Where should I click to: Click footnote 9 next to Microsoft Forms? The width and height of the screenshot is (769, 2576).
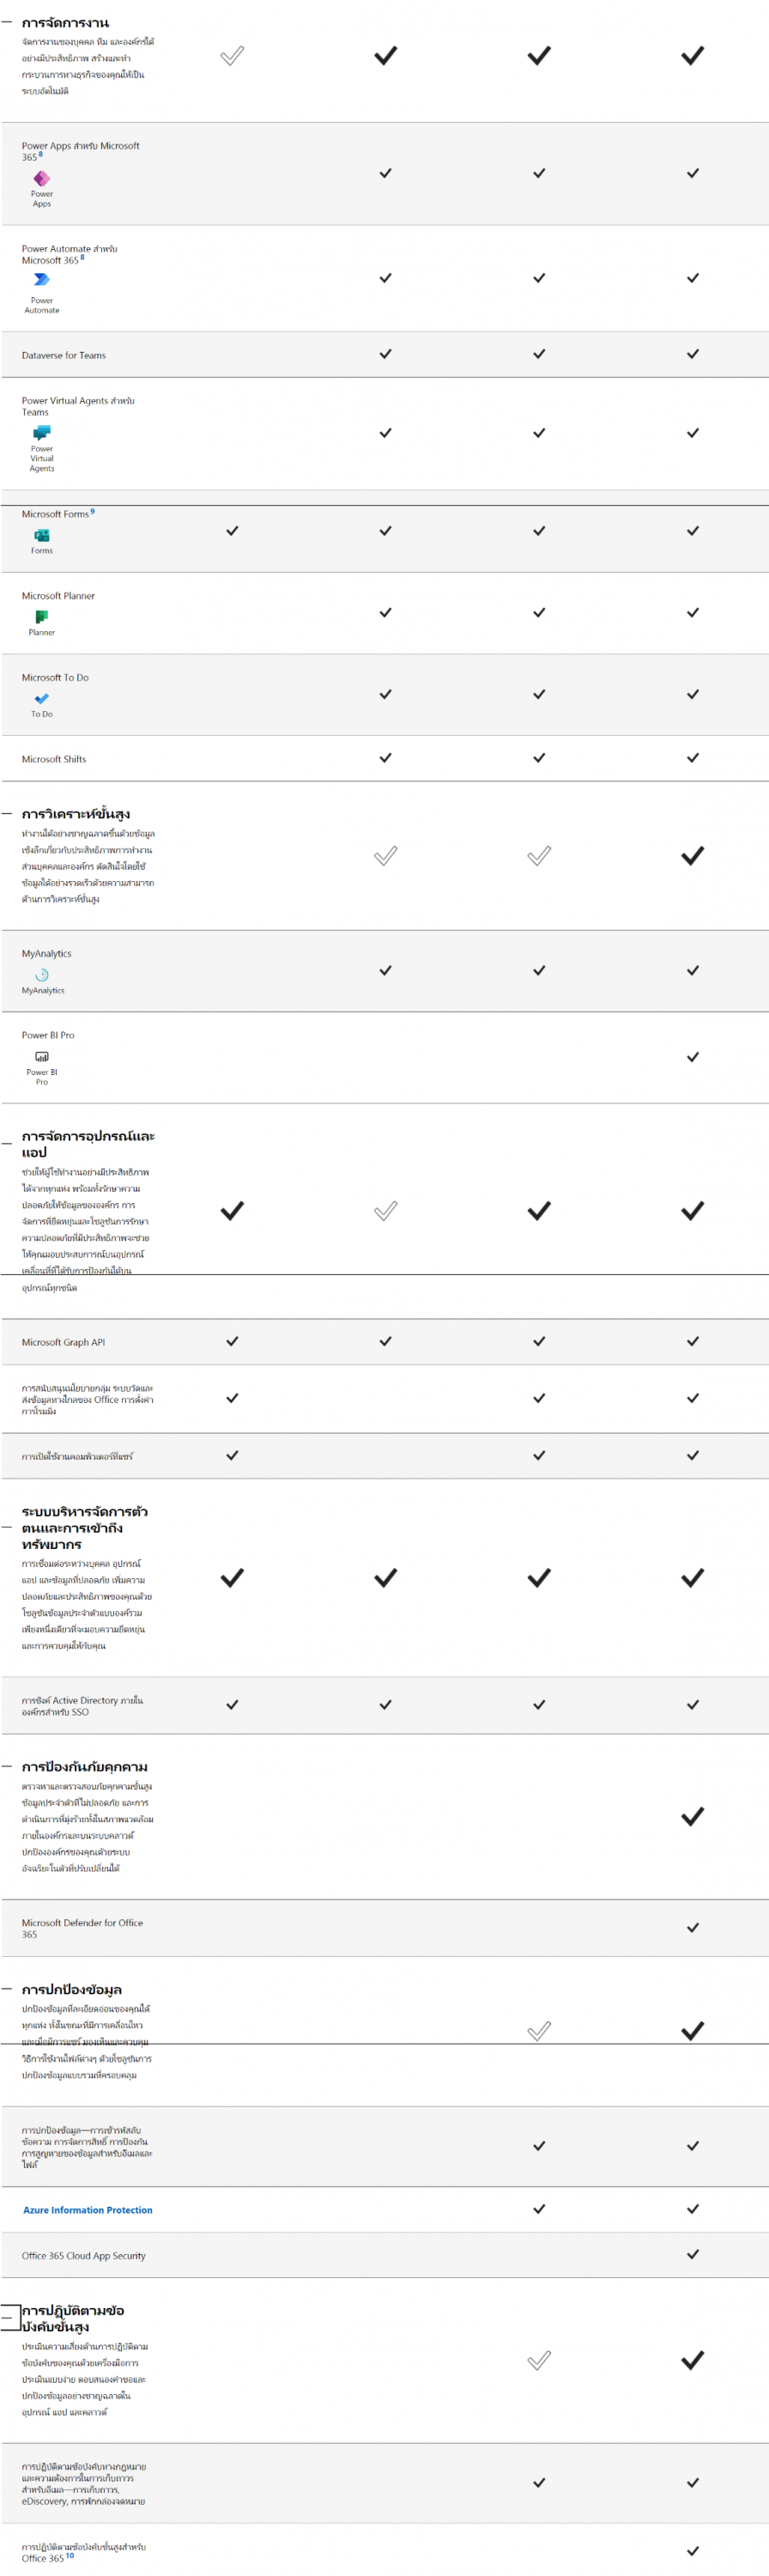(x=93, y=512)
